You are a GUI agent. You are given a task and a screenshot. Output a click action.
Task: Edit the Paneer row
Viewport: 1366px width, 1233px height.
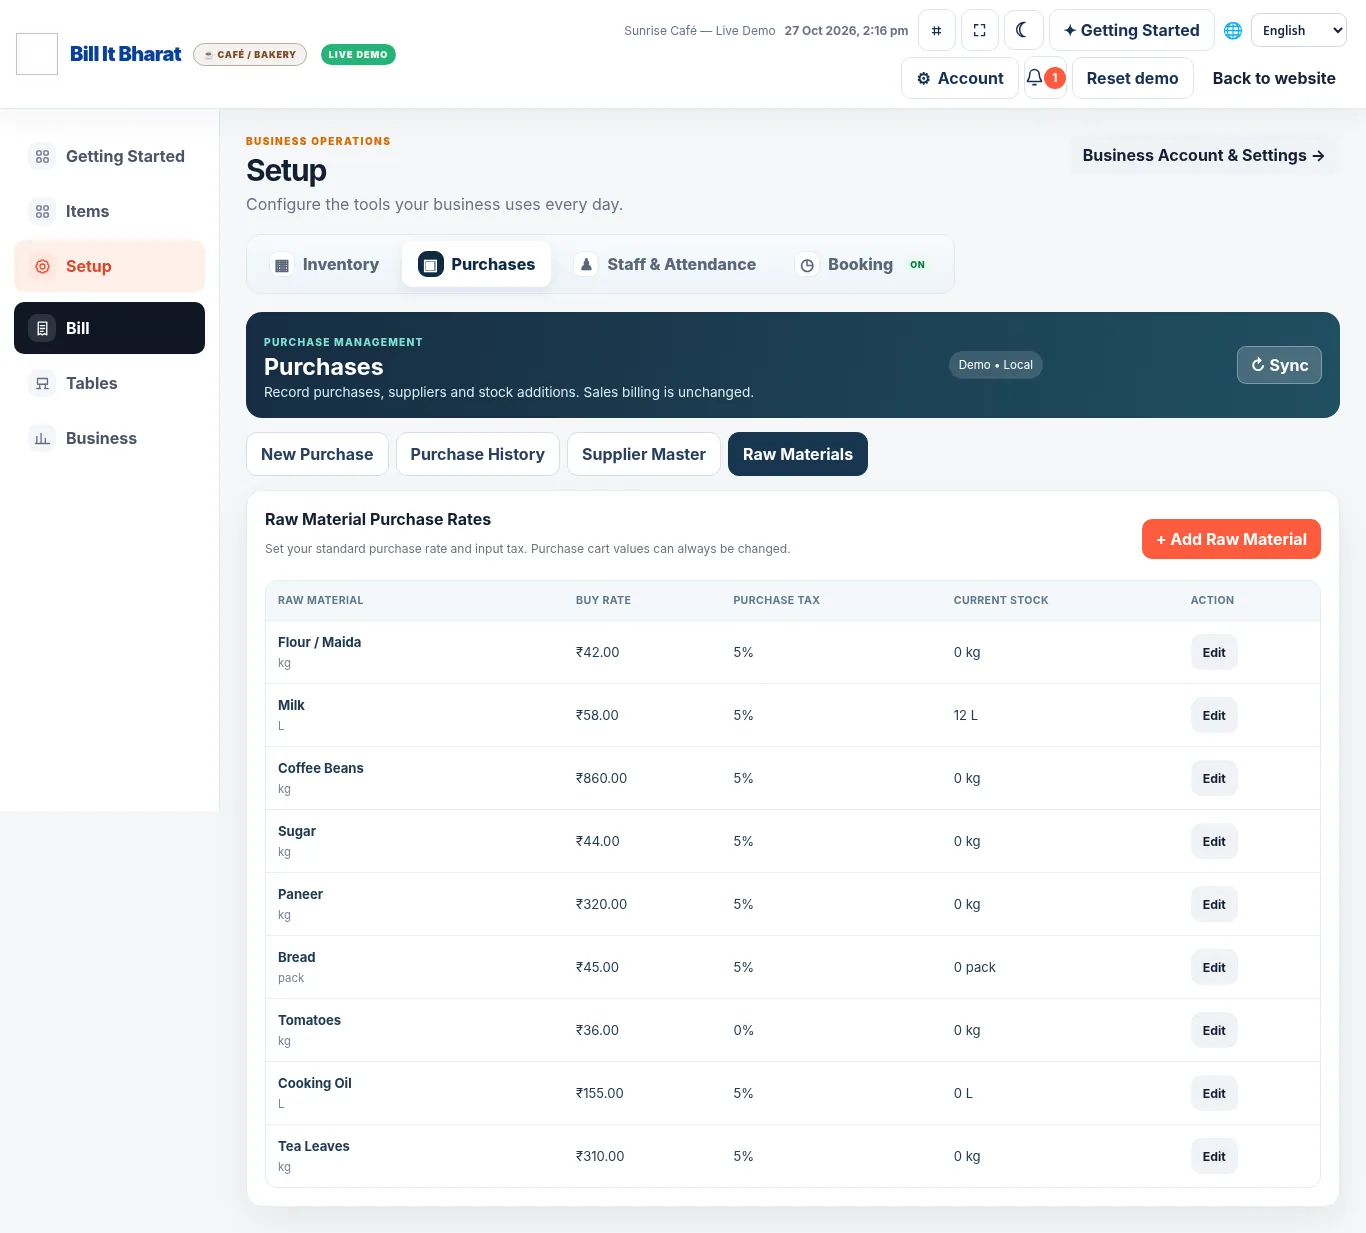pyautogui.click(x=1214, y=904)
